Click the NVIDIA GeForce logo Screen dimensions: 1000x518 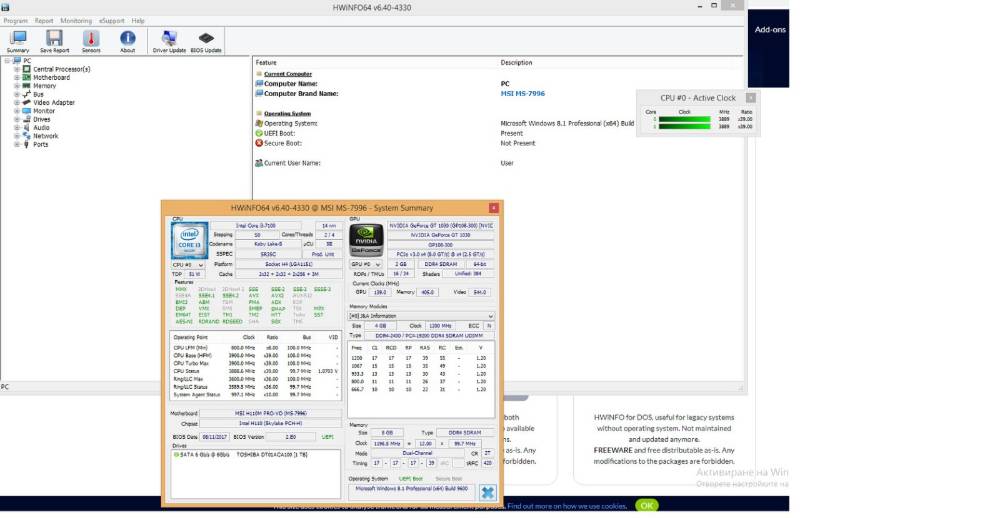coord(366,240)
